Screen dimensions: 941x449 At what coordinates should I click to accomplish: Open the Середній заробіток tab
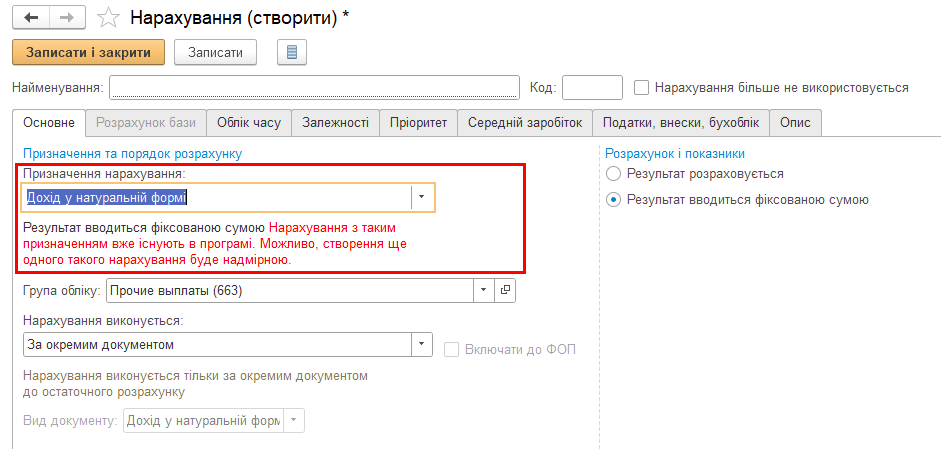[x=525, y=123]
